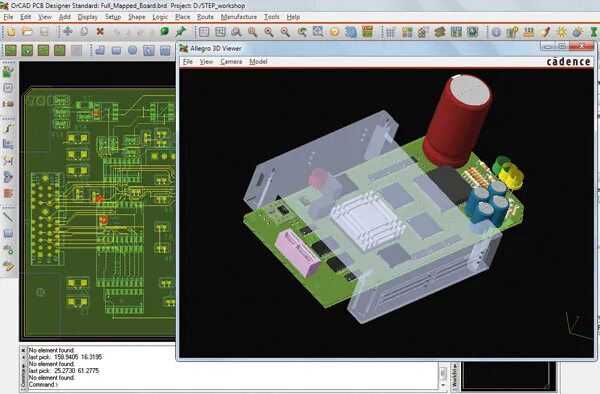
Task: Click the color palette squares icon
Action: click(407, 32)
